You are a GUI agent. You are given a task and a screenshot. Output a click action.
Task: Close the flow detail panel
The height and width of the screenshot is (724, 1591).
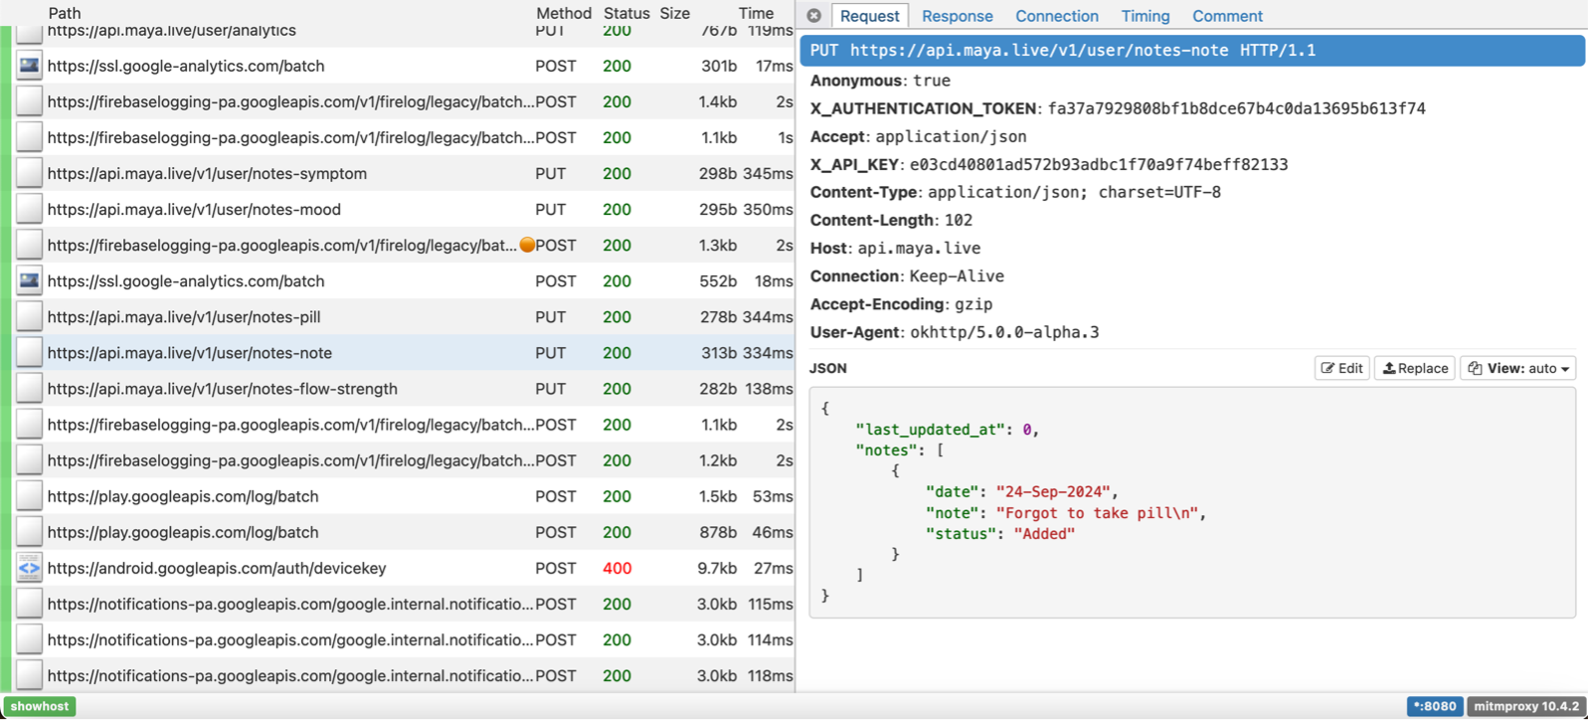point(814,16)
